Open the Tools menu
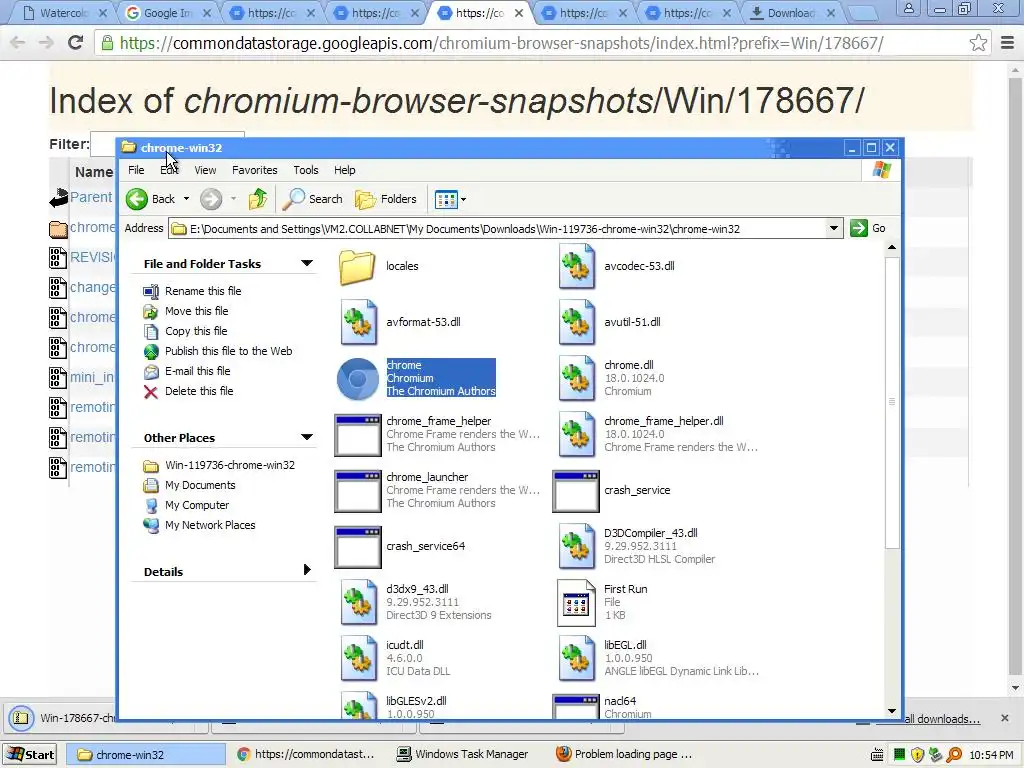1024x768 pixels. click(x=306, y=170)
